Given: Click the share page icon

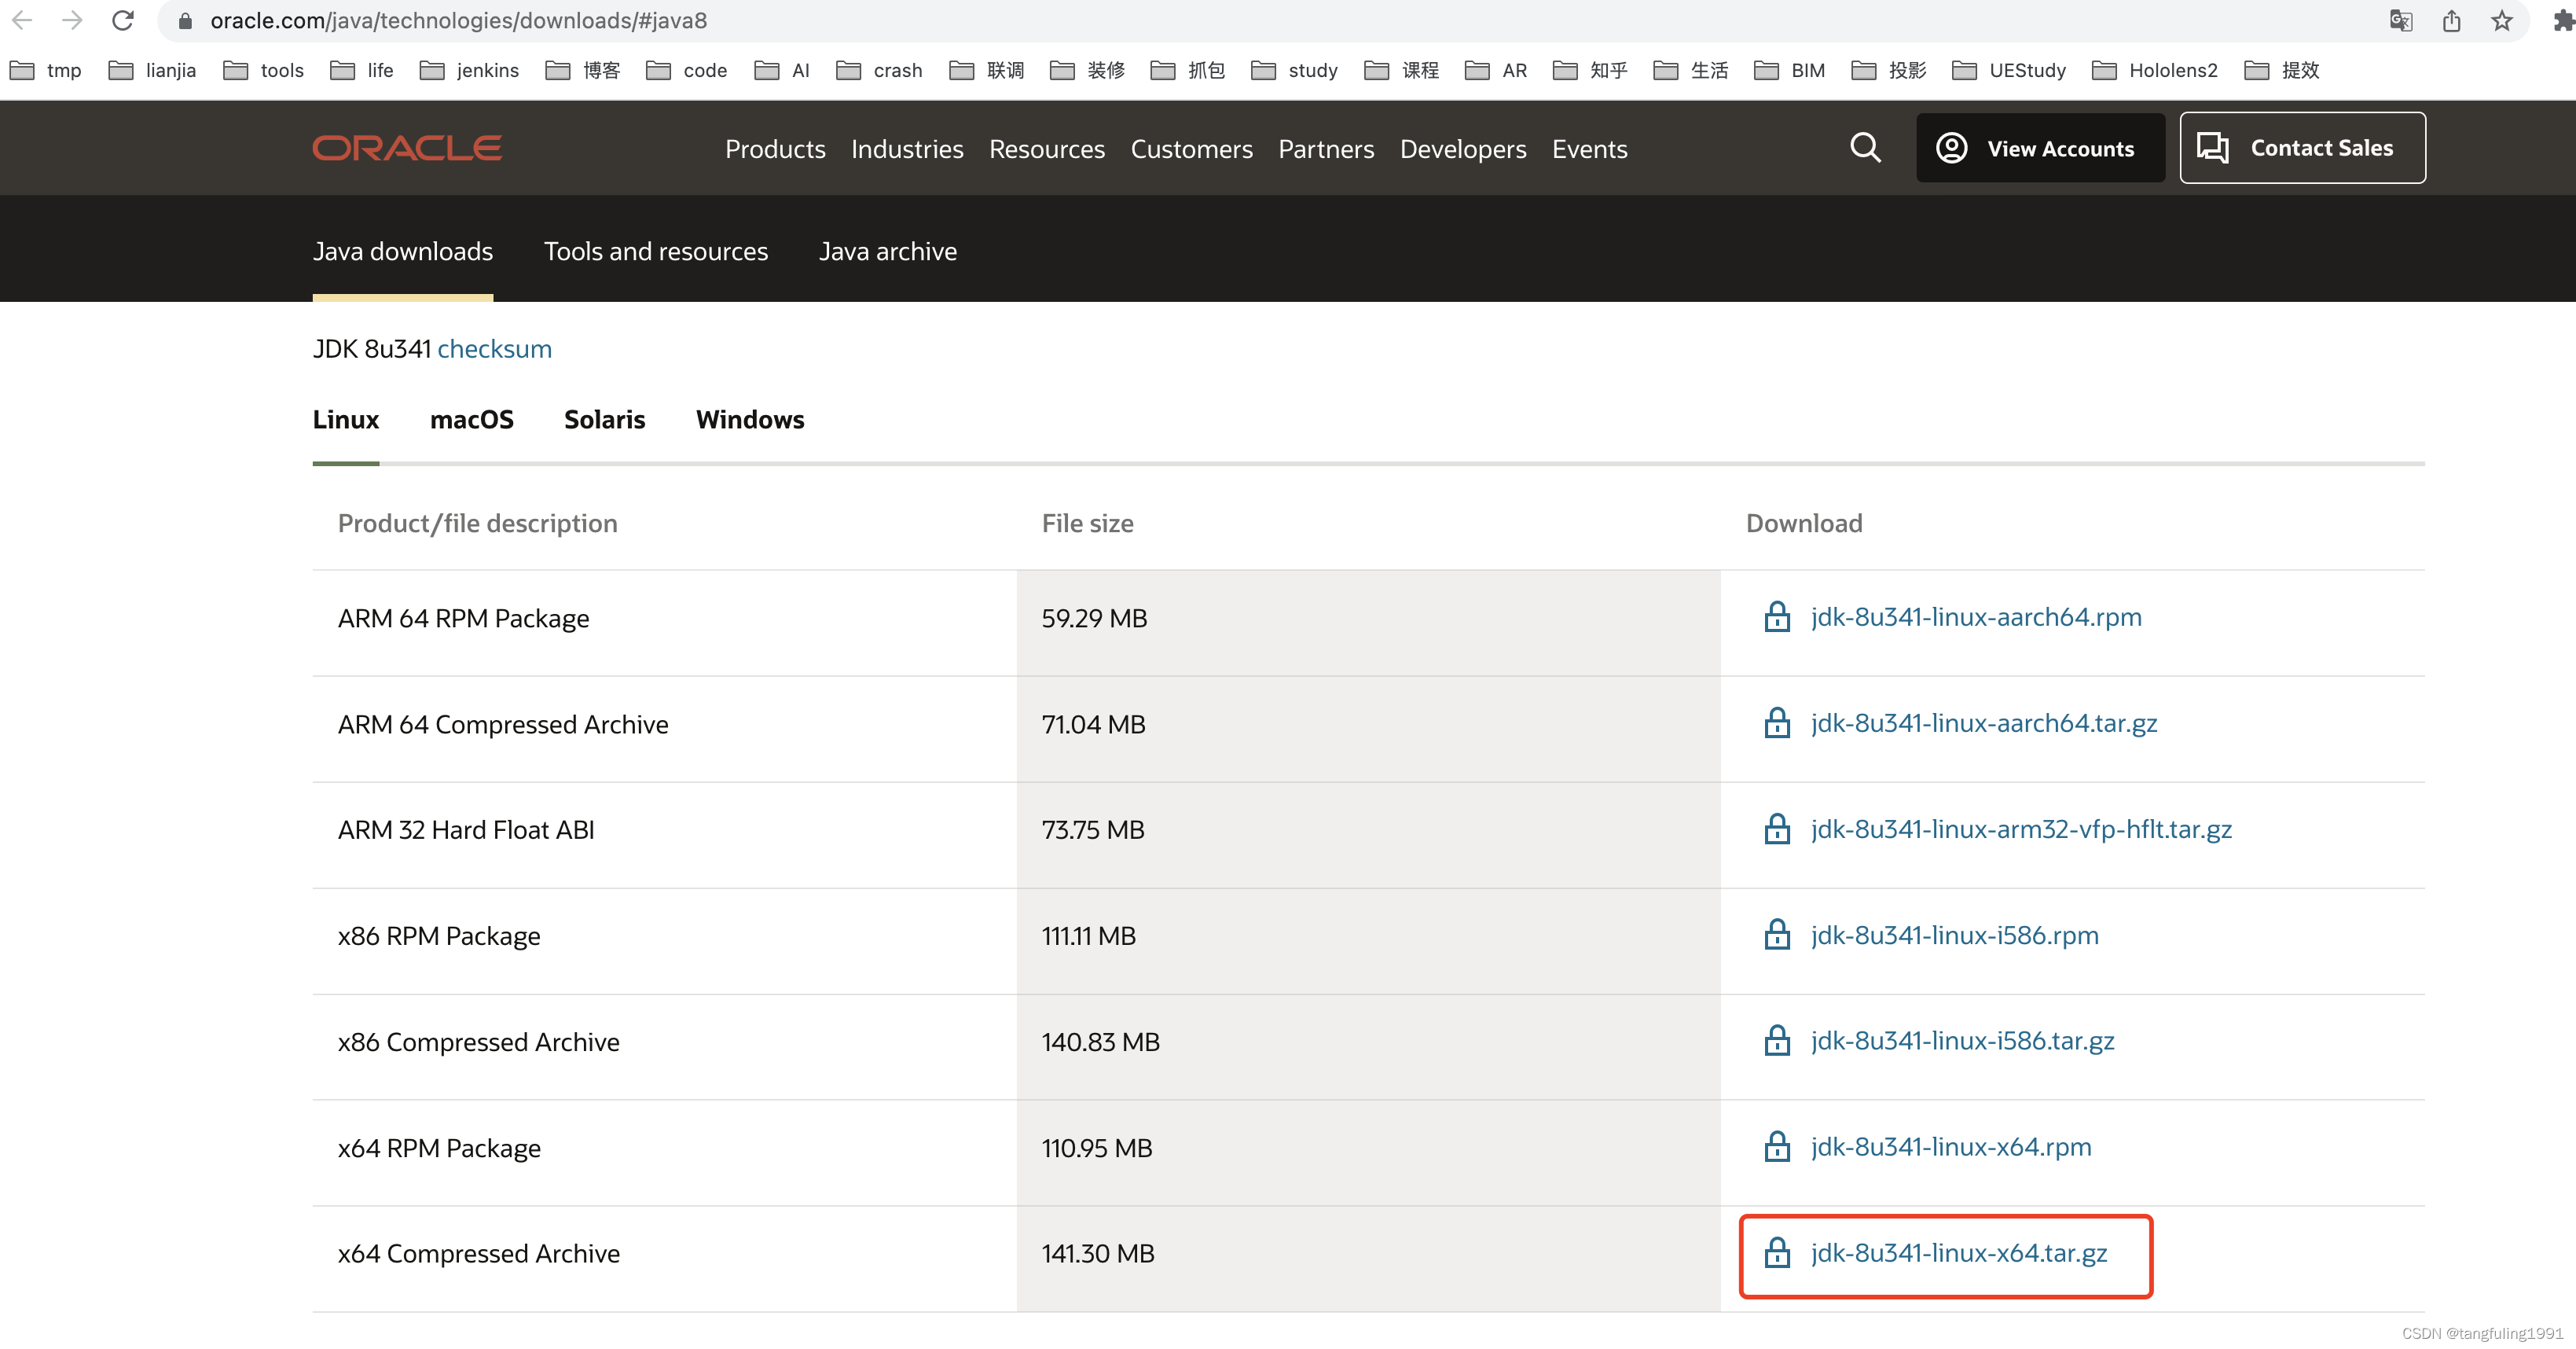Looking at the screenshot, I should coord(2451,21).
